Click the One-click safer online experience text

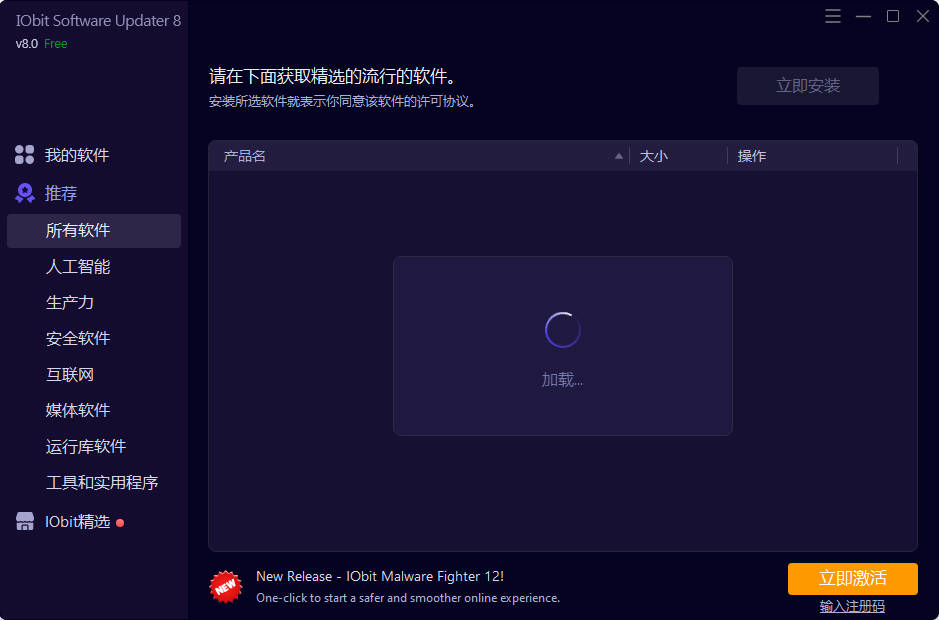pos(408,598)
